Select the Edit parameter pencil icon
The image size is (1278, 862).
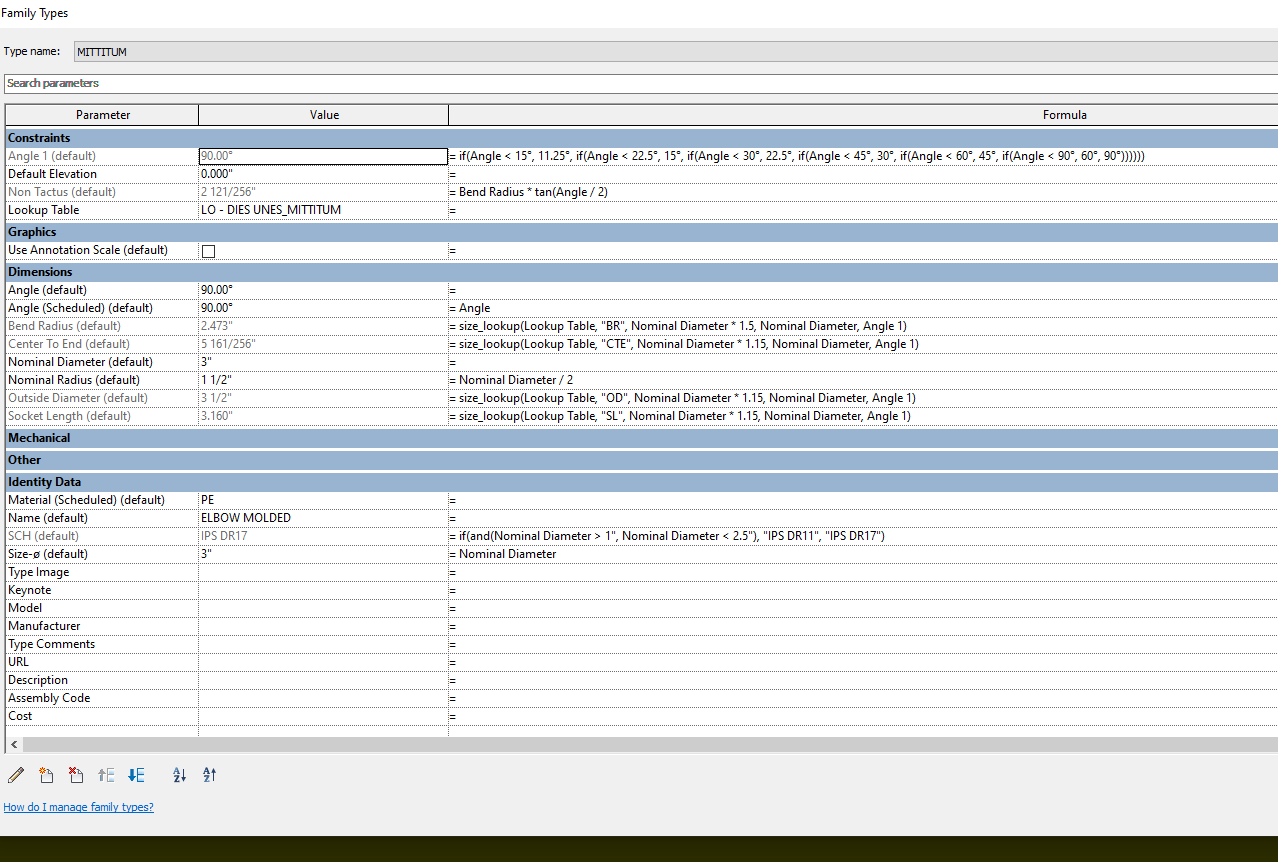[x=17, y=775]
